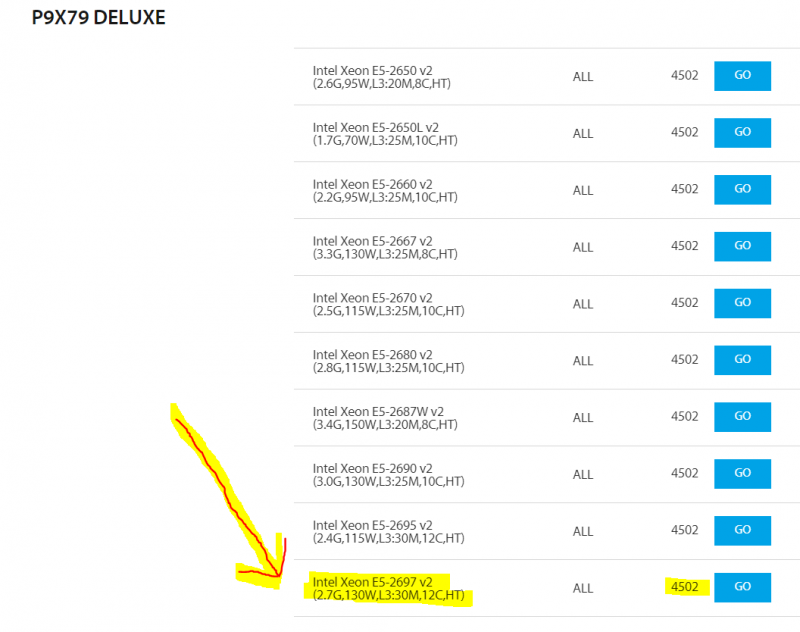Click BIOS 4502 in E5-2687W v2 row
The image size is (800, 632).
684,416
